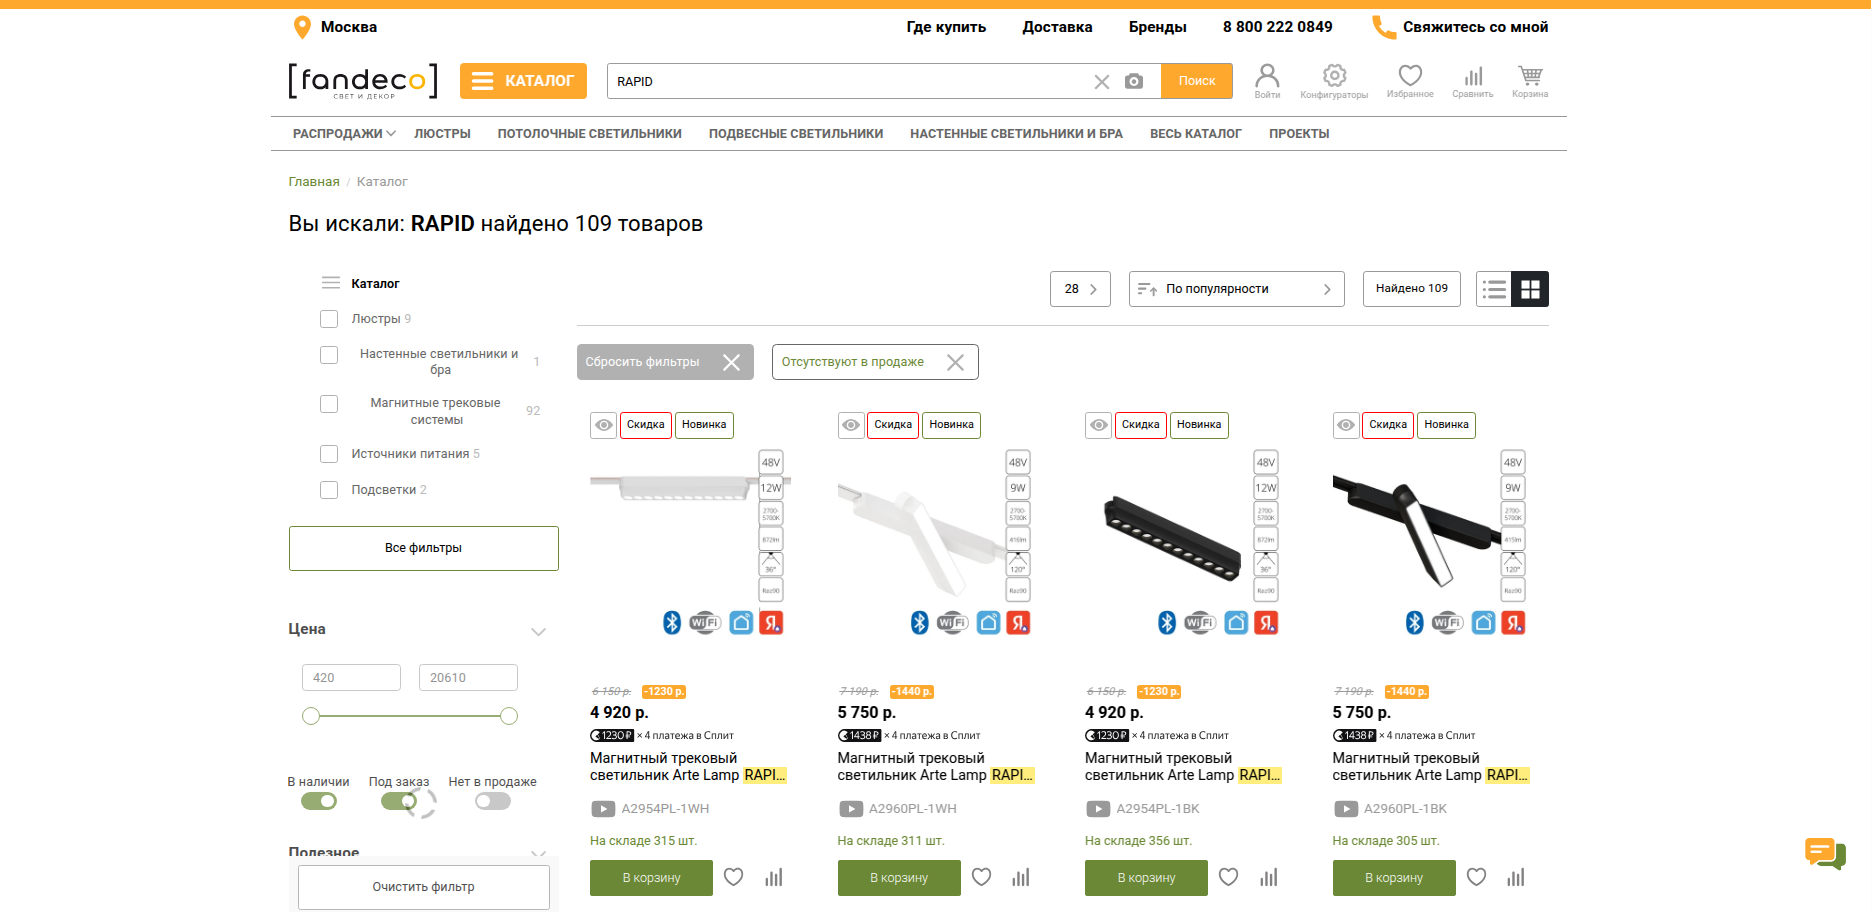Open the Войти account icon
1872x912 pixels.
click(1267, 80)
